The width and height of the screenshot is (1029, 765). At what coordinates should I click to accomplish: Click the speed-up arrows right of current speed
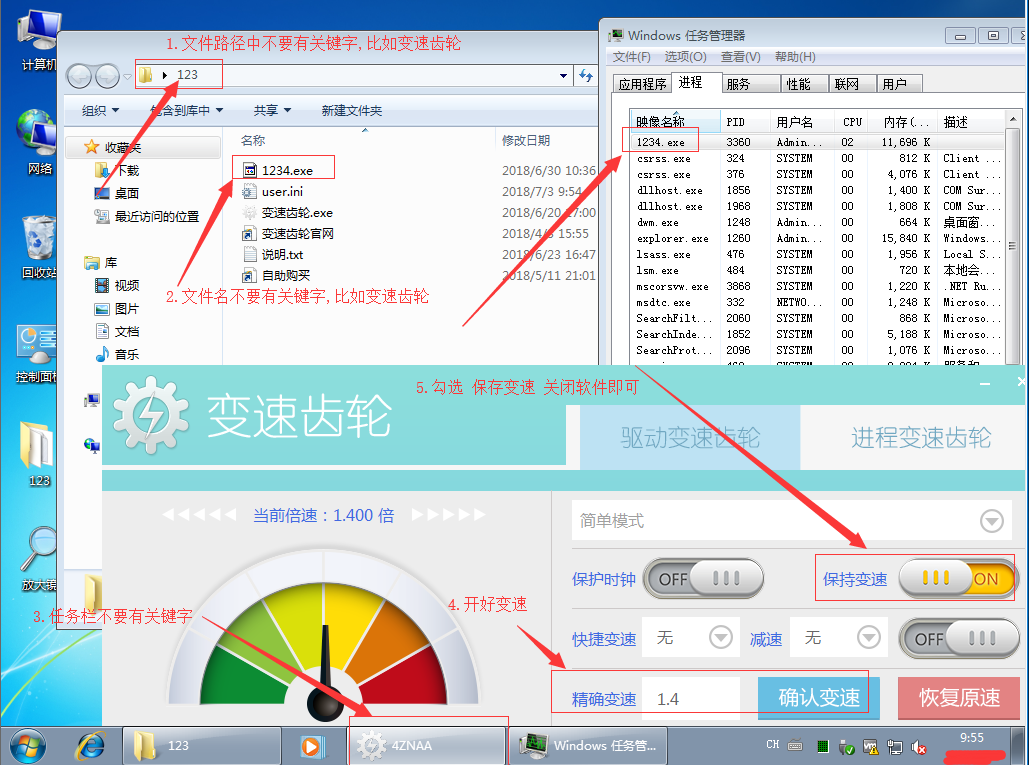tap(448, 515)
